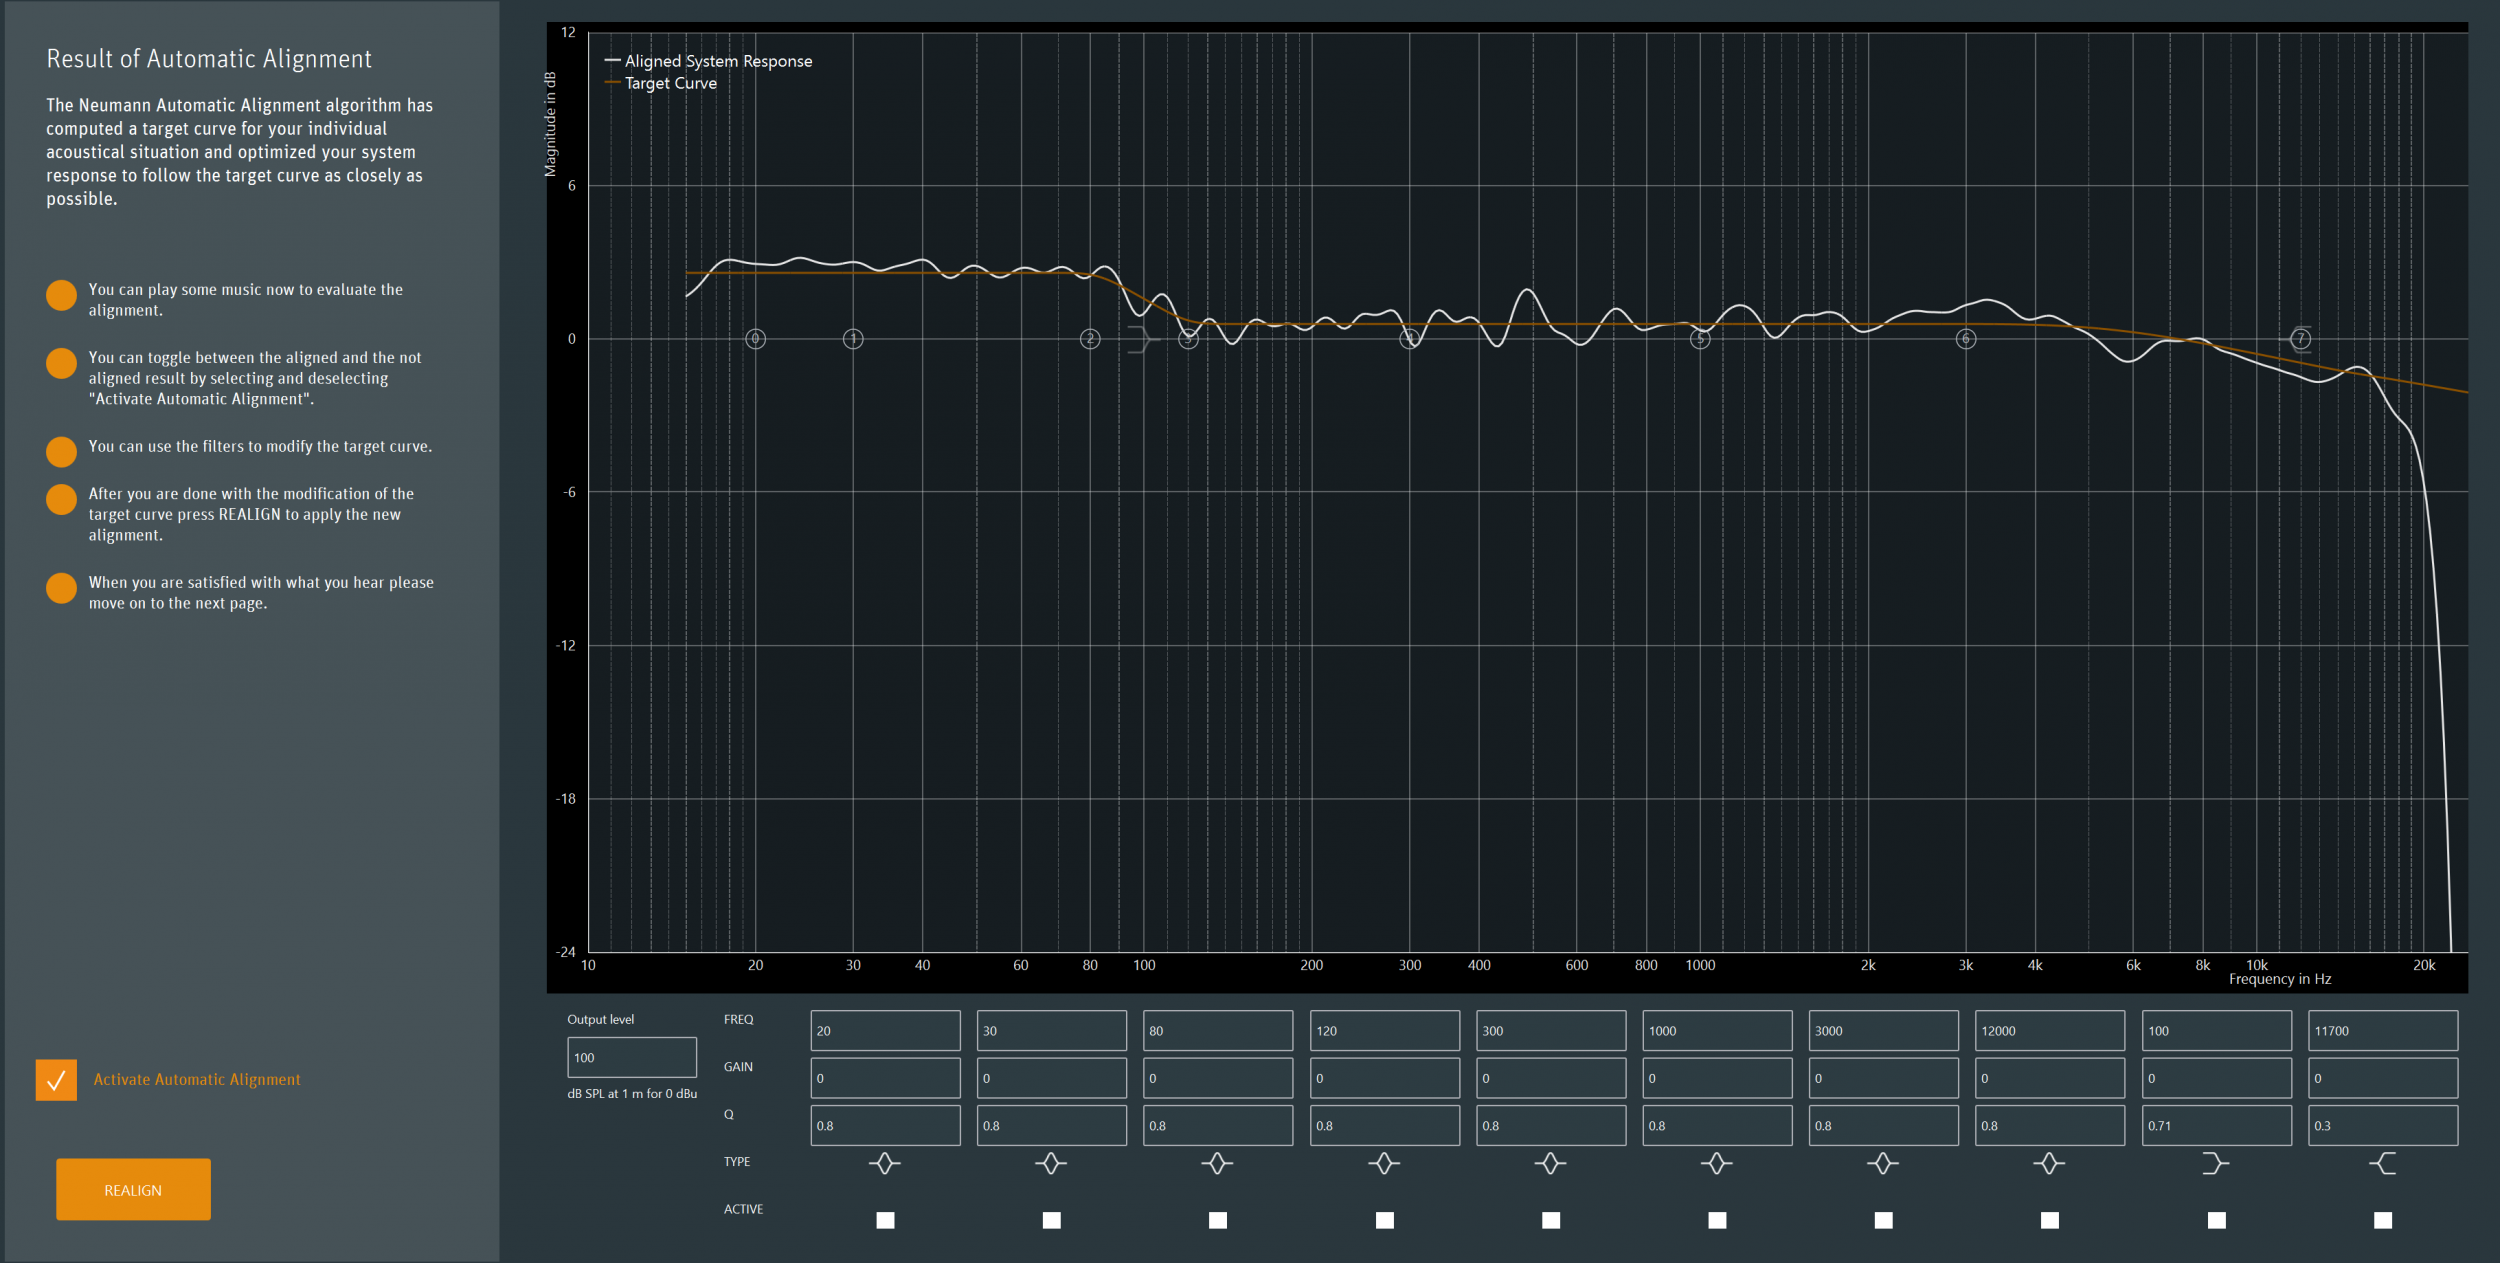Enable the ACTIVE checkbox for the 300 Hz filter
Viewport: 2500px width, 1263px height.
(x=1550, y=1220)
